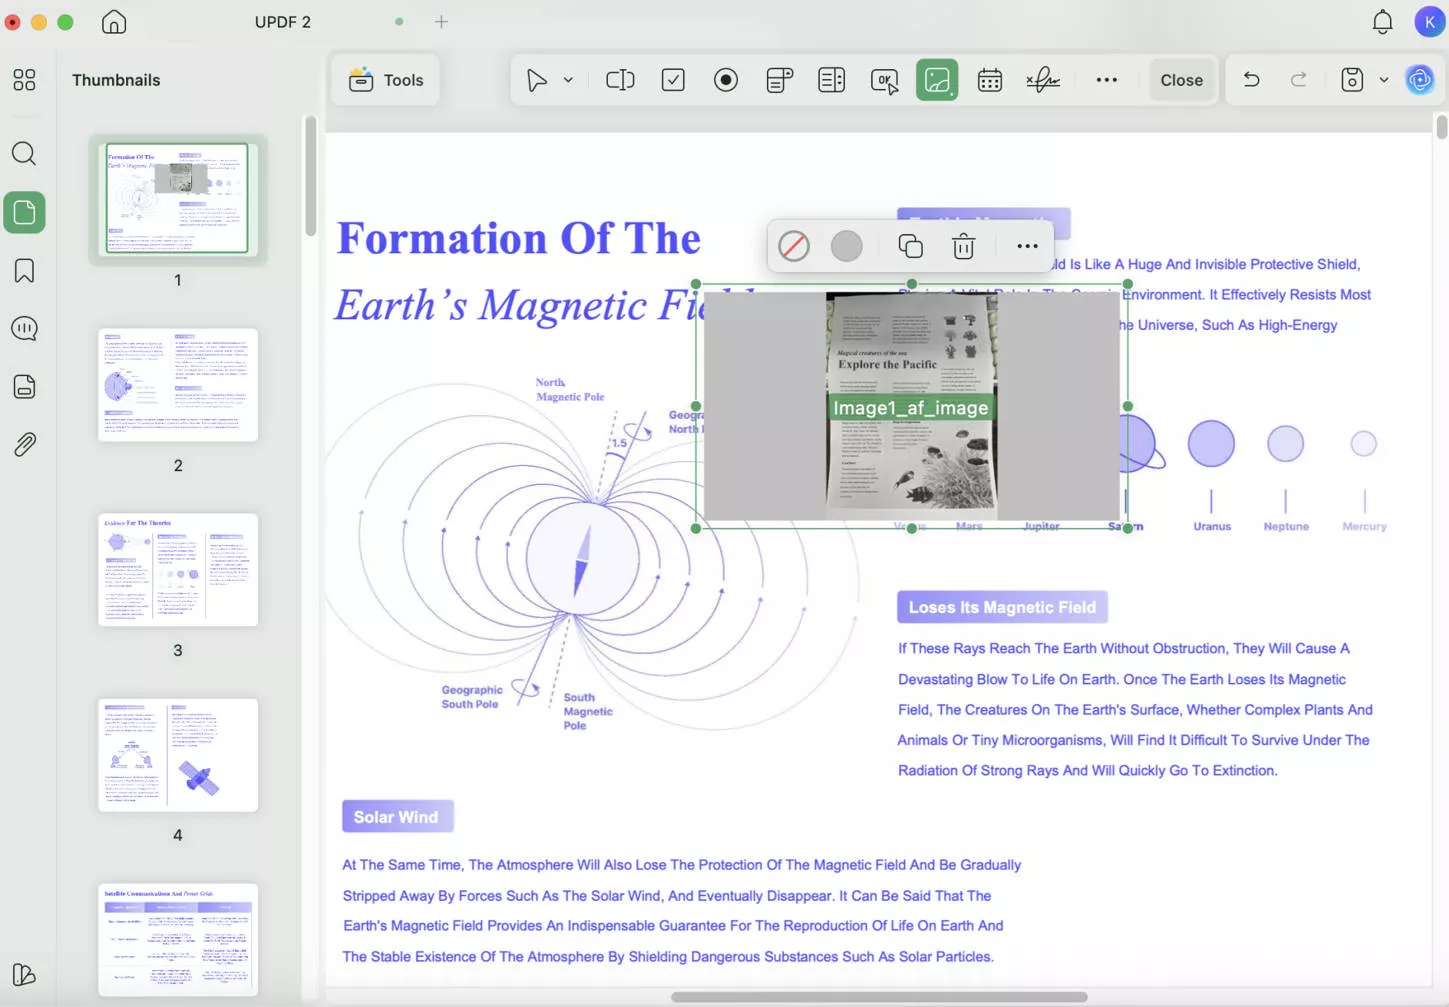The width and height of the screenshot is (1449, 1007).
Task: Select the list box field tool
Action: pyautogui.click(x=831, y=80)
